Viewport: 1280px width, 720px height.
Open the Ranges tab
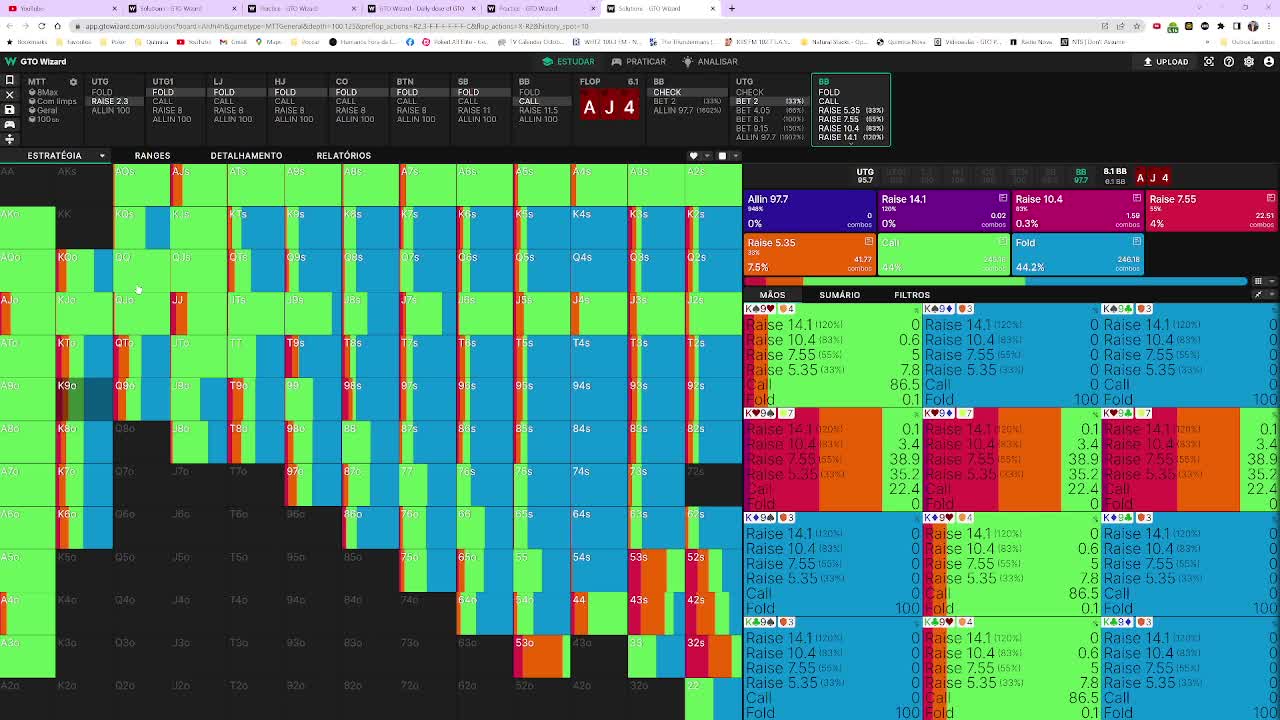pyautogui.click(x=152, y=156)
